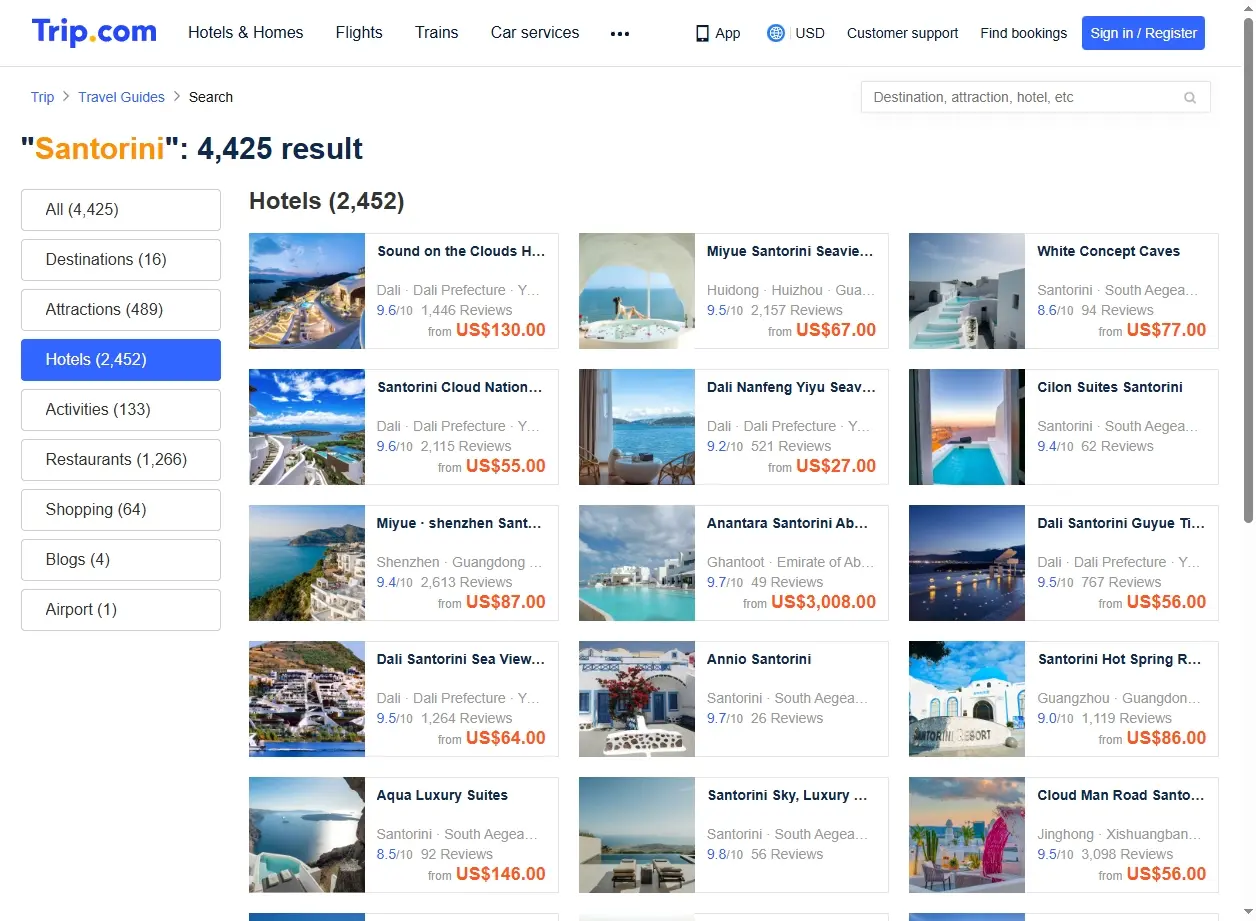Open Cilon Suites Santorini thumbnail
Viewport: 1256px width, 921px height.
pos(967,427)
